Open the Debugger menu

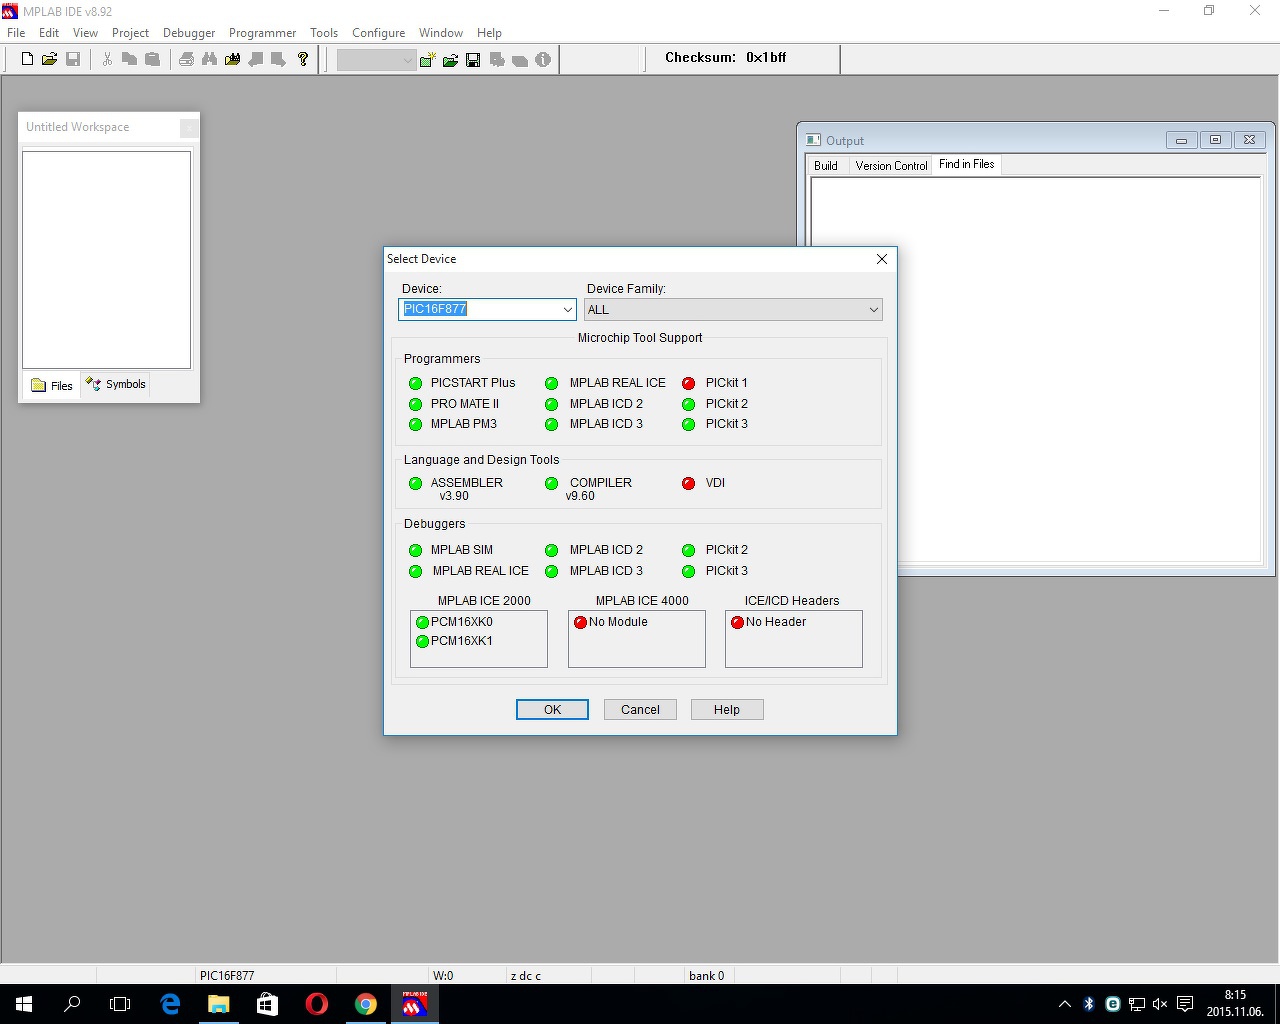(189, 33)
